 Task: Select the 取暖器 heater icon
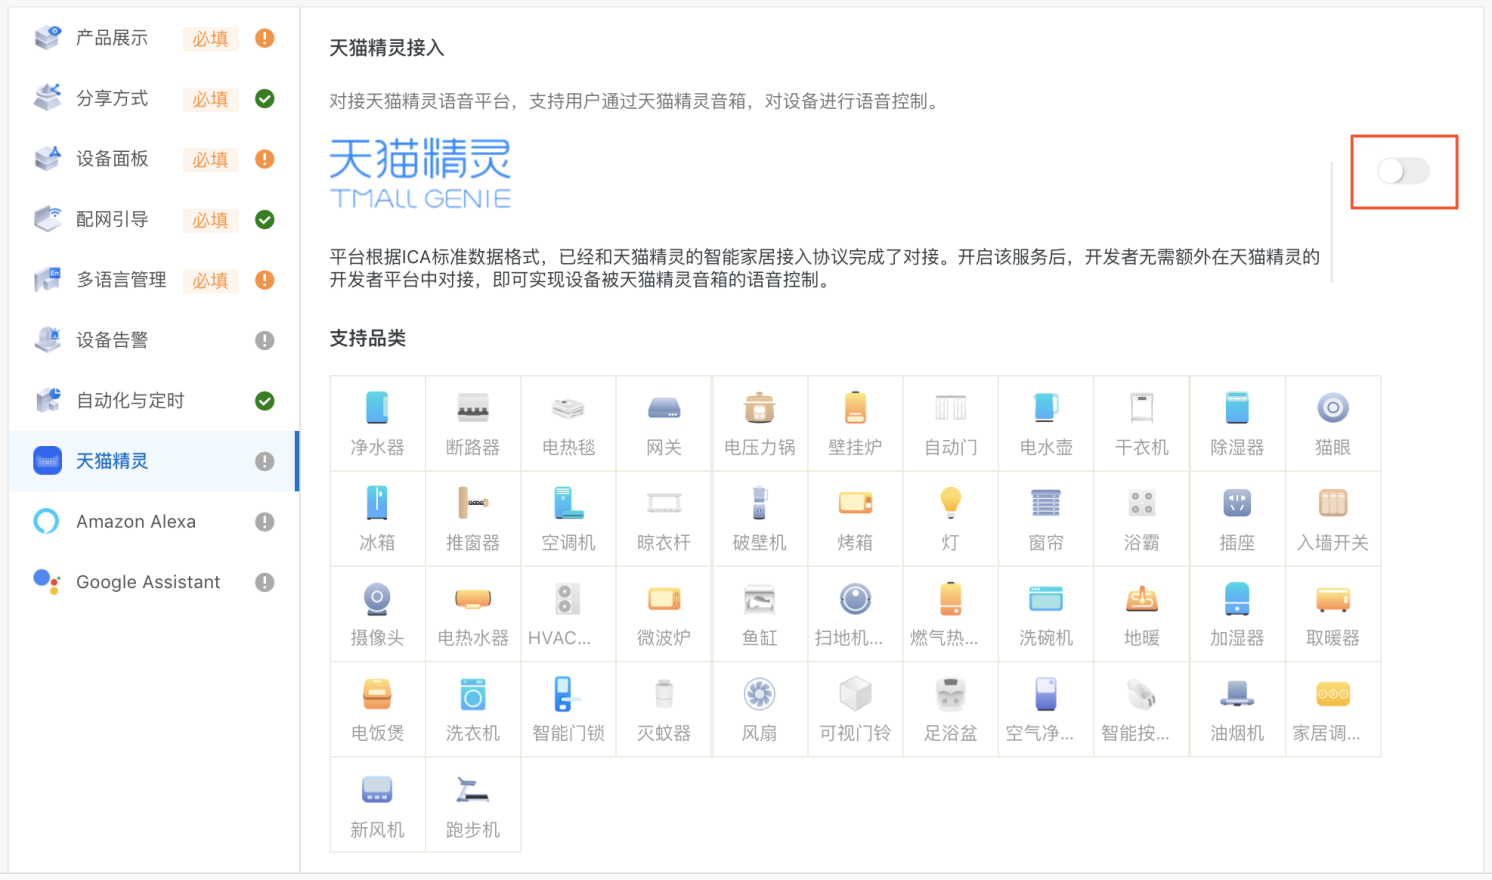(x=1333, y=599)
